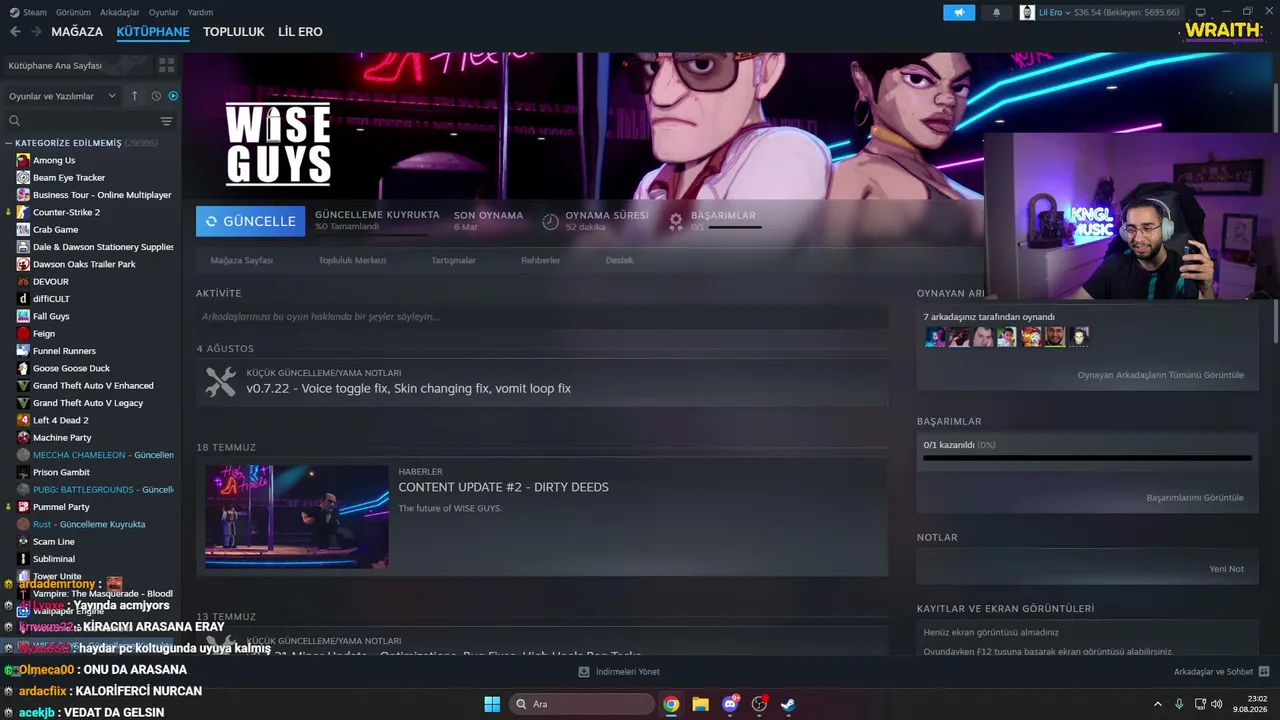Toggle the ready-to-play filter icon
The image size is (1280, 720).
pos(173,96)
